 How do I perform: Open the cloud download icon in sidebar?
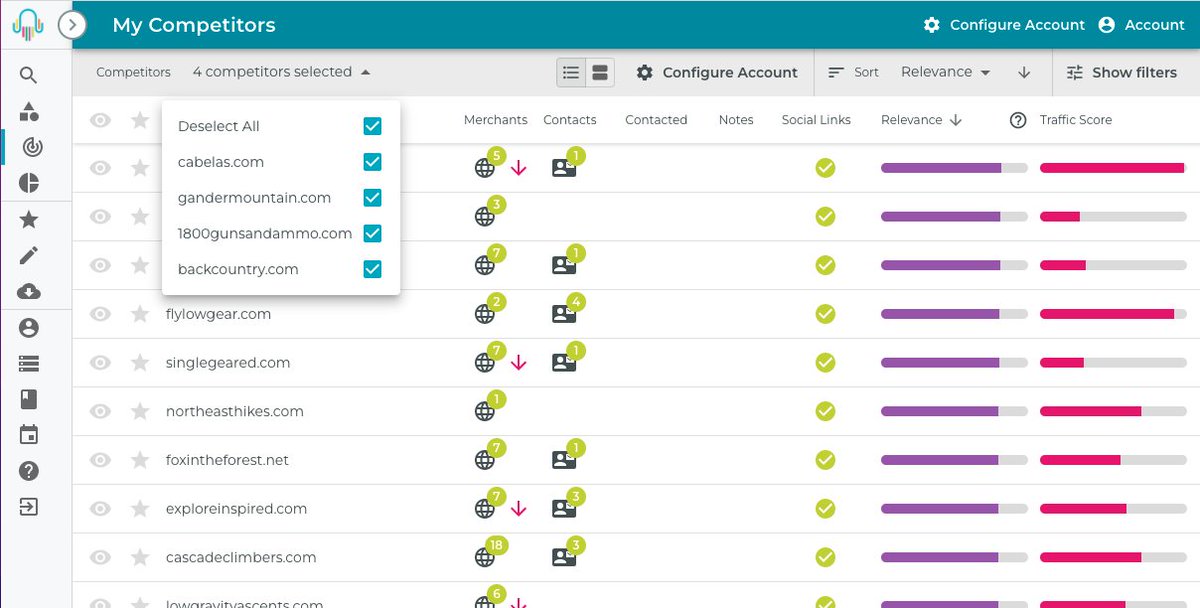coord(29,291)
